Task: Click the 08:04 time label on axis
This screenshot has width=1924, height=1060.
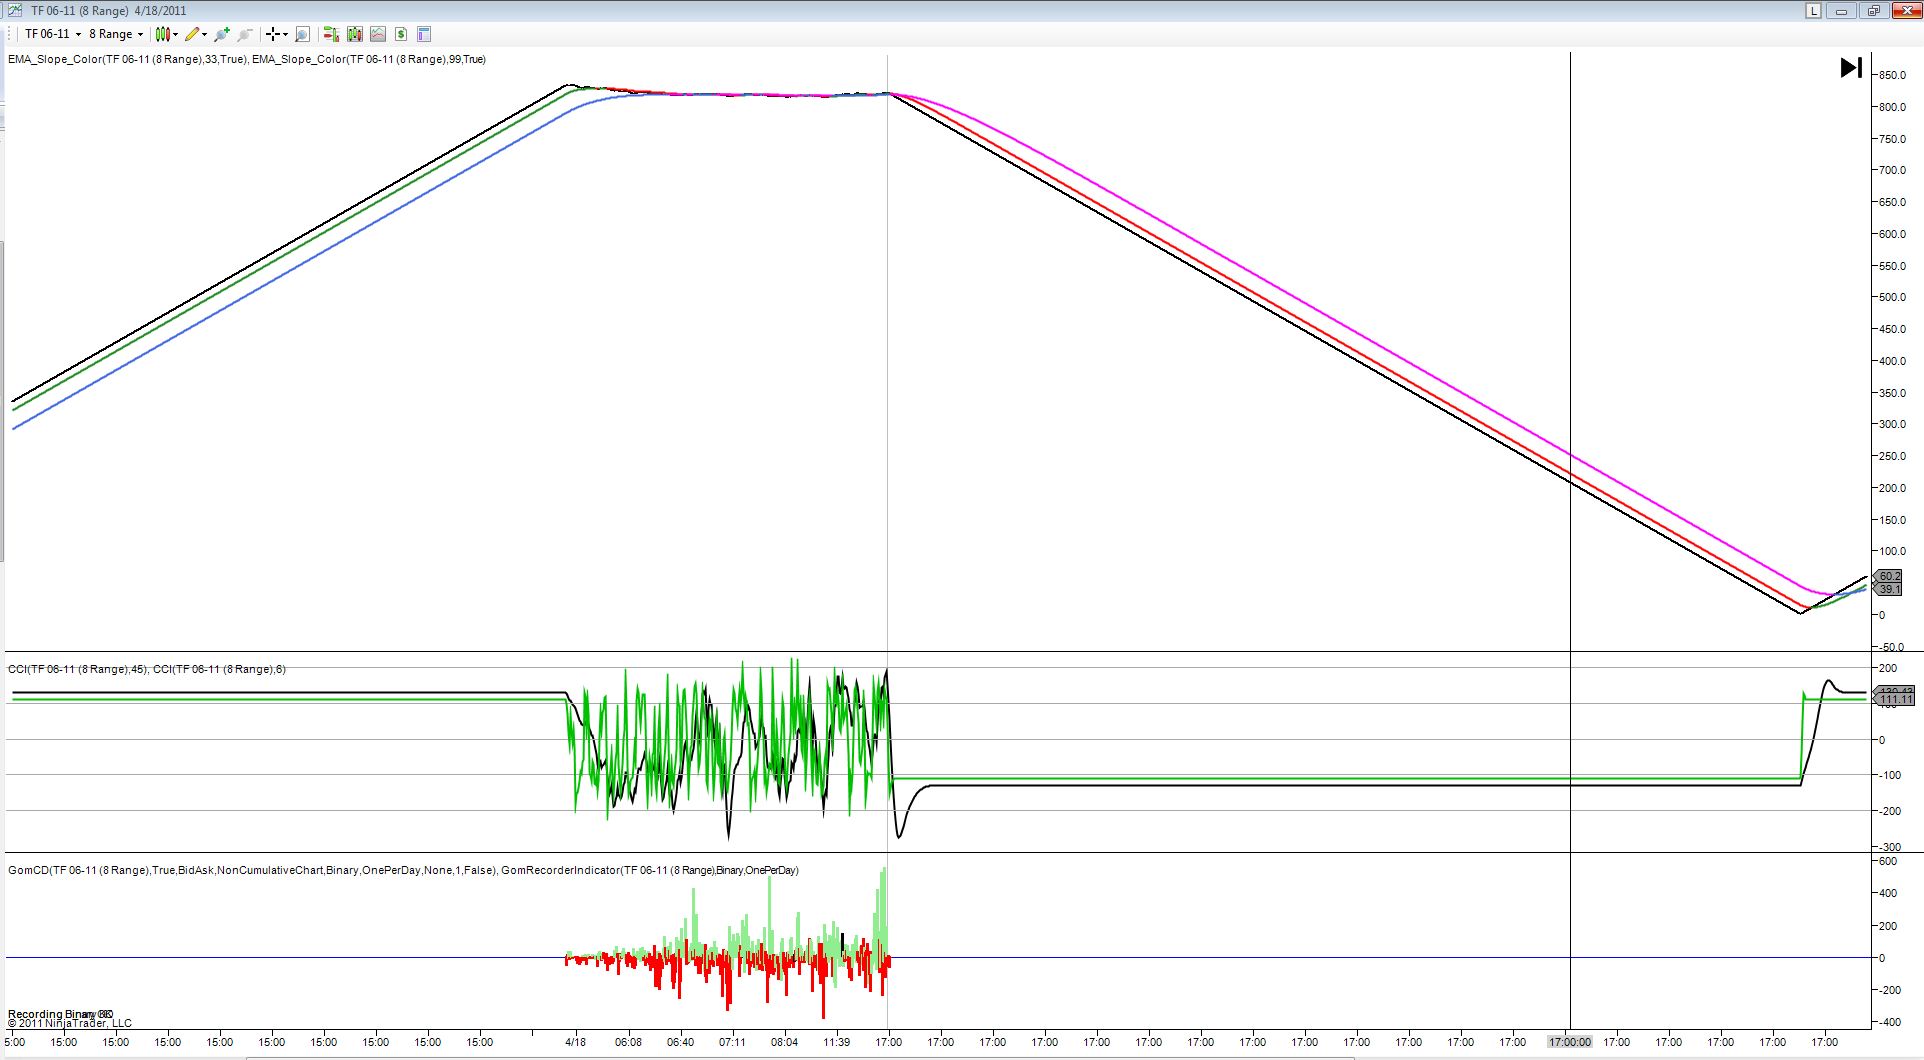Action: point(784,1042)
